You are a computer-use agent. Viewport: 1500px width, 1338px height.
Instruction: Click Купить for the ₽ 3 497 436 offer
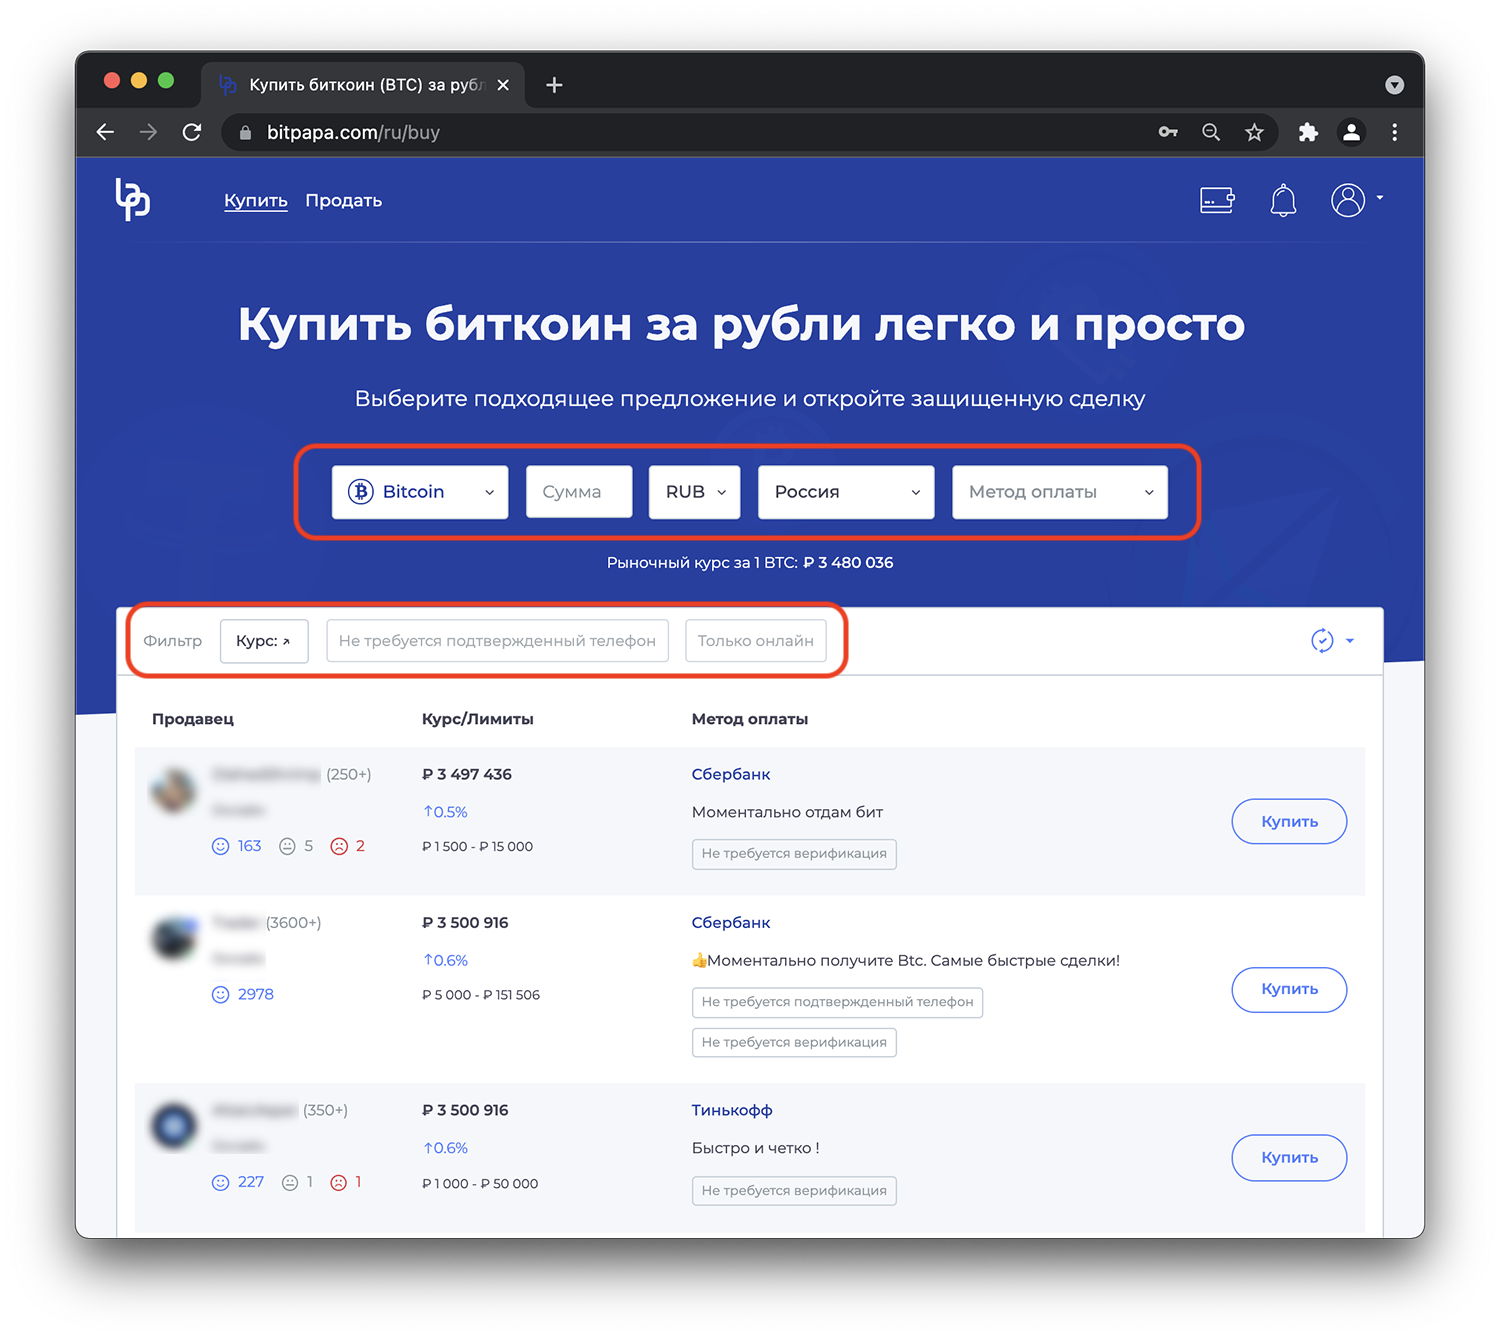point(1289,821)
